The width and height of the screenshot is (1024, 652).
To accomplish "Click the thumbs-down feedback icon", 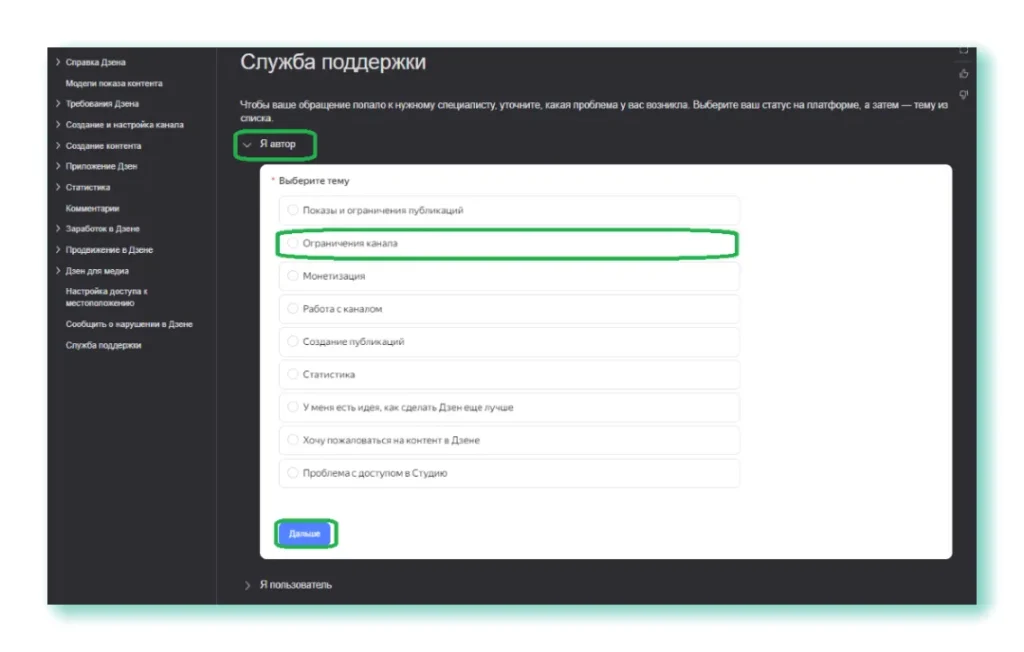I will (963, 95).
